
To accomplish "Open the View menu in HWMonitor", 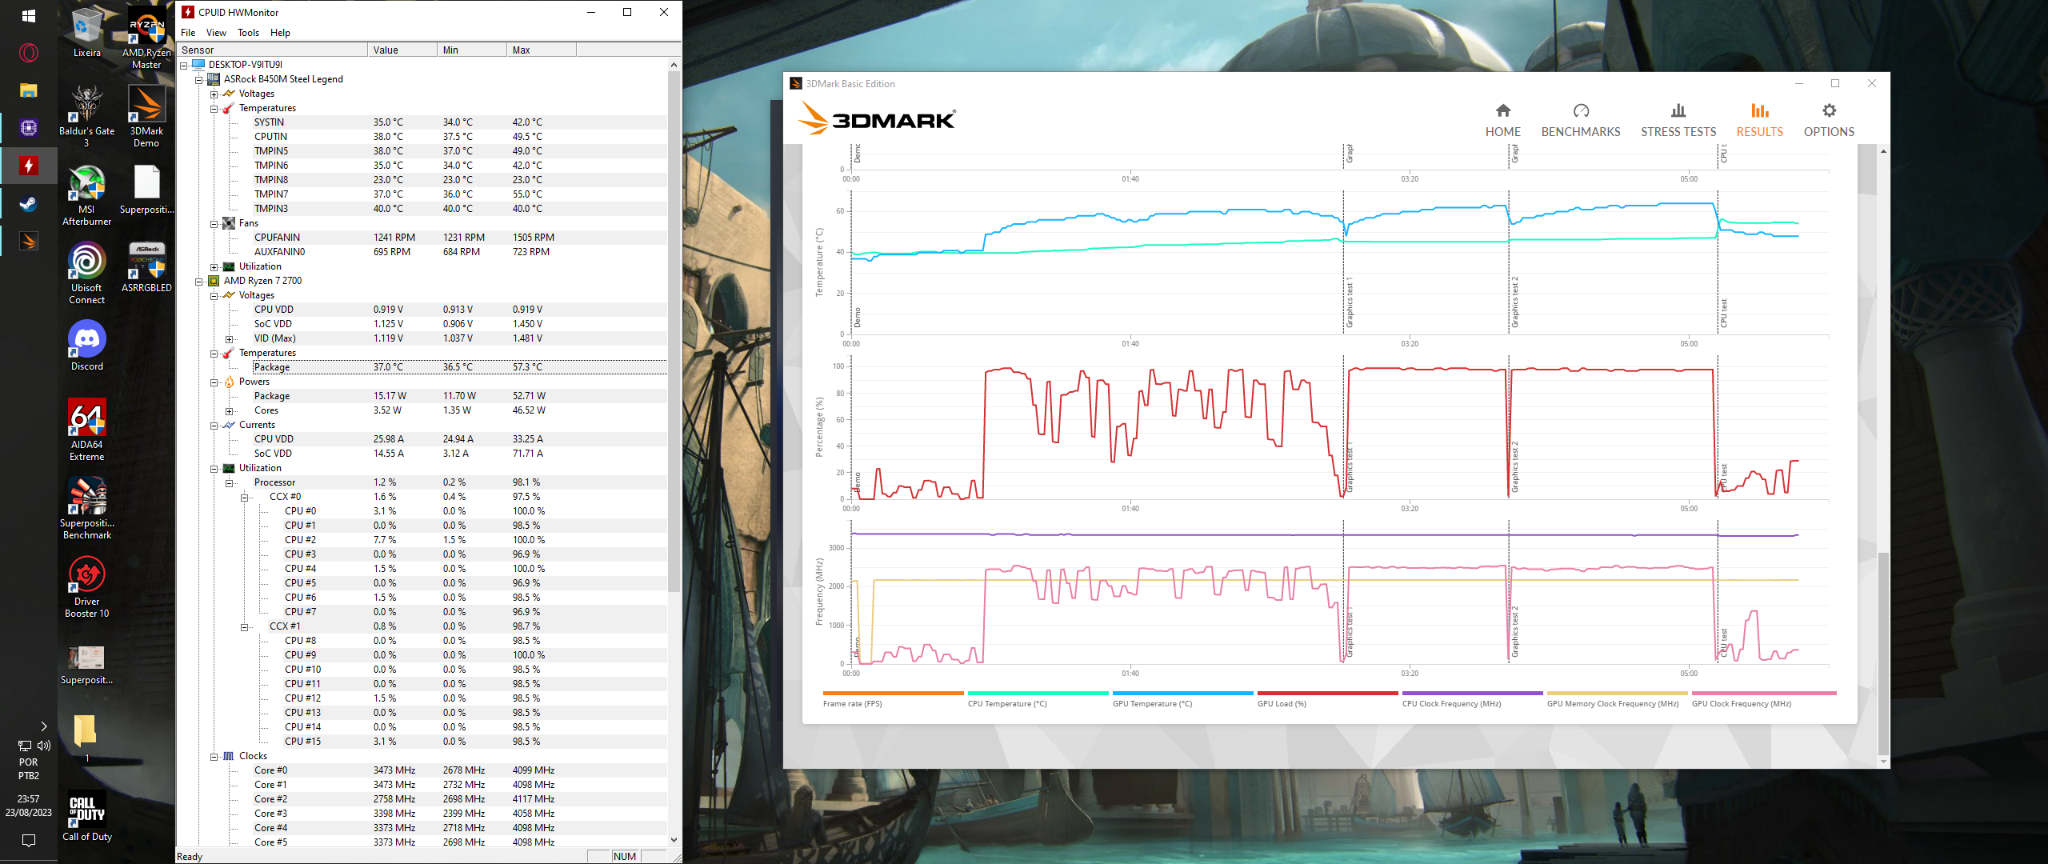I will pyautogui.click(x=216, y=33).
